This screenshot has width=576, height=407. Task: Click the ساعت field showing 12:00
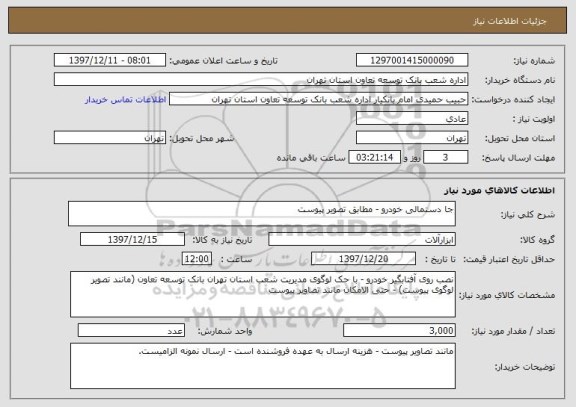tap(197, 259)
